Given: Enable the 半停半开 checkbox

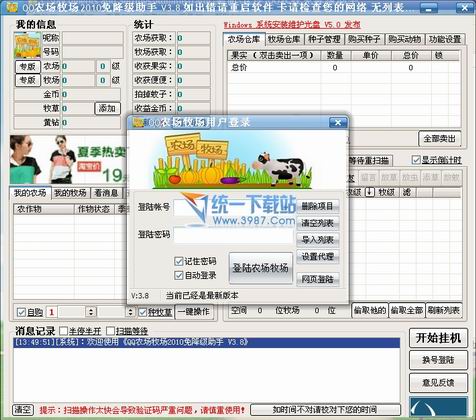Looking at the screenshot, I should (63, 331).
